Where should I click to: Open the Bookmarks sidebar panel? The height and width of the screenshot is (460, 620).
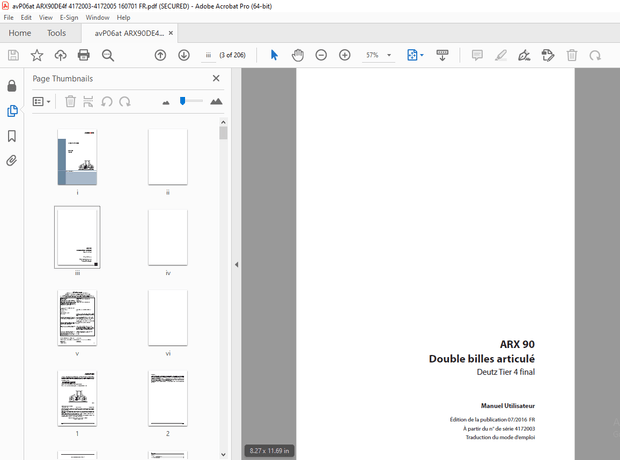(x=12, y=136)
